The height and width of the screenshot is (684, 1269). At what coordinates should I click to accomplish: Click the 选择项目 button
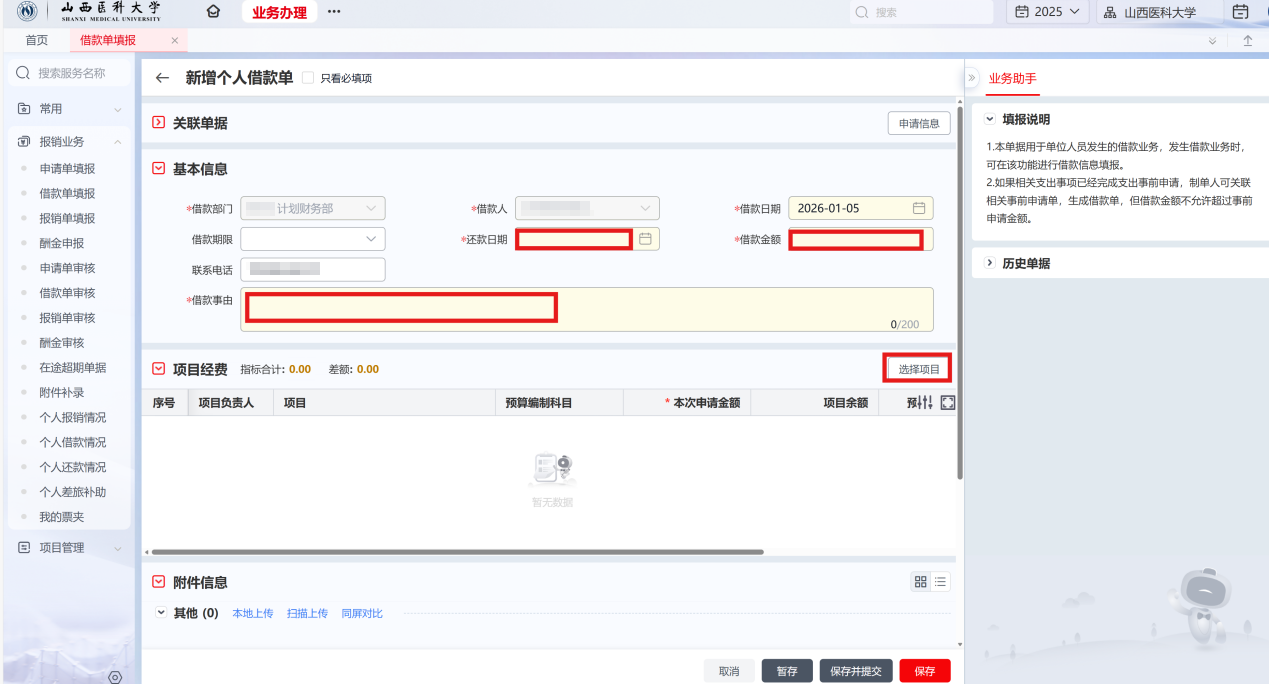point(918,369)
